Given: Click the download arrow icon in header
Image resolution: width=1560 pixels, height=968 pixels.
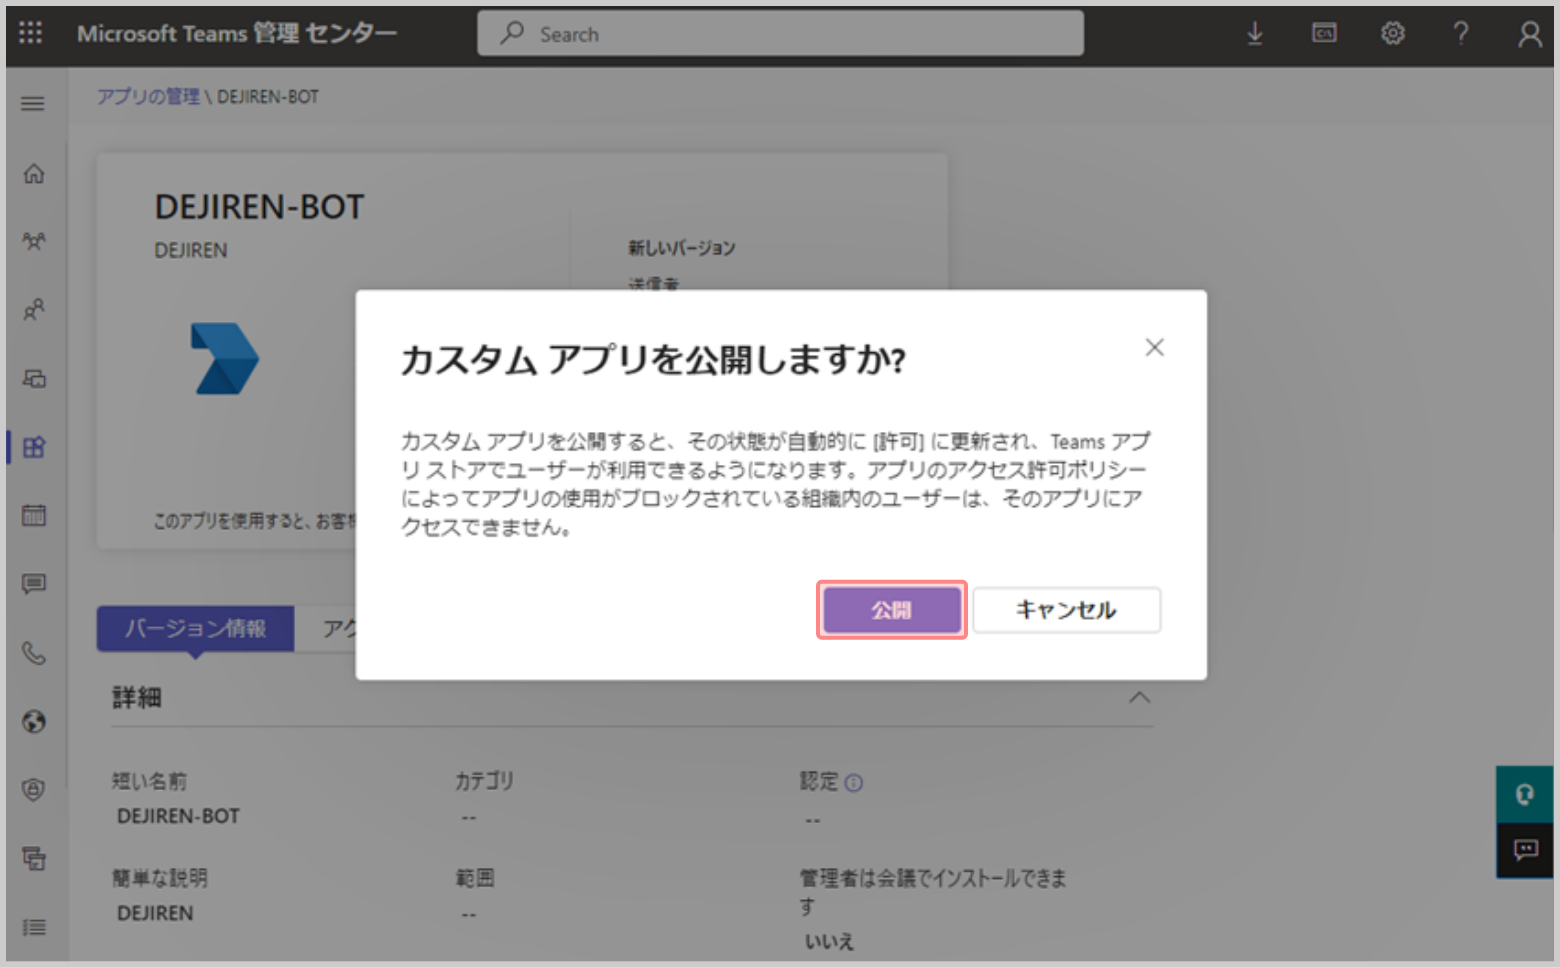Looking at the screenshot, I should [1254, 34].
